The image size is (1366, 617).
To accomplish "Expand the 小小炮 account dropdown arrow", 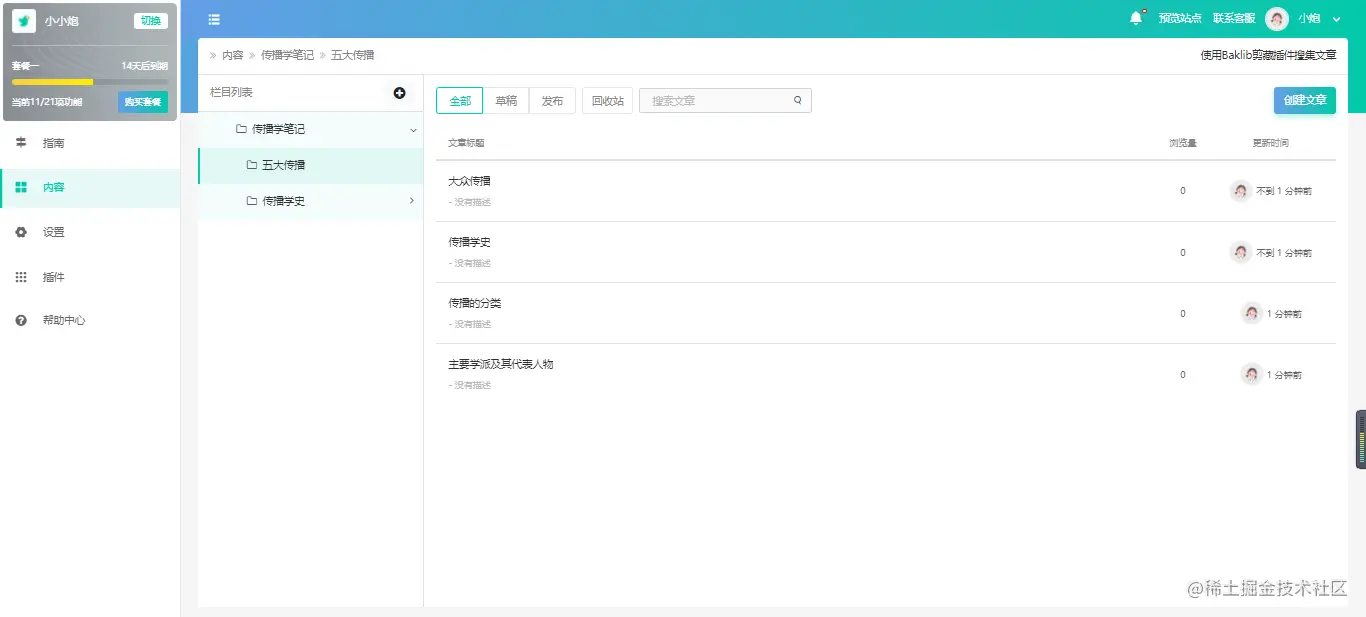I will tap(1336, 19).
